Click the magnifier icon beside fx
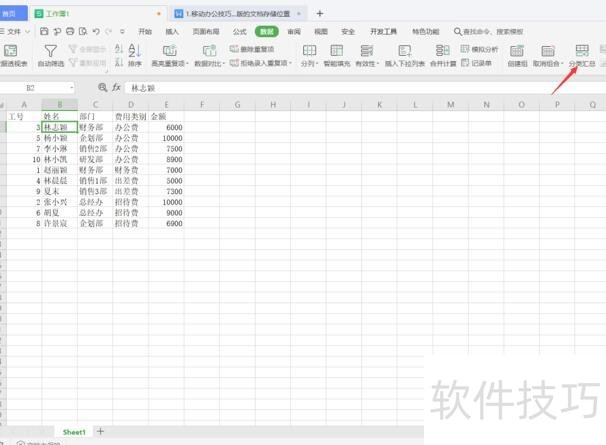 (102, 87)
